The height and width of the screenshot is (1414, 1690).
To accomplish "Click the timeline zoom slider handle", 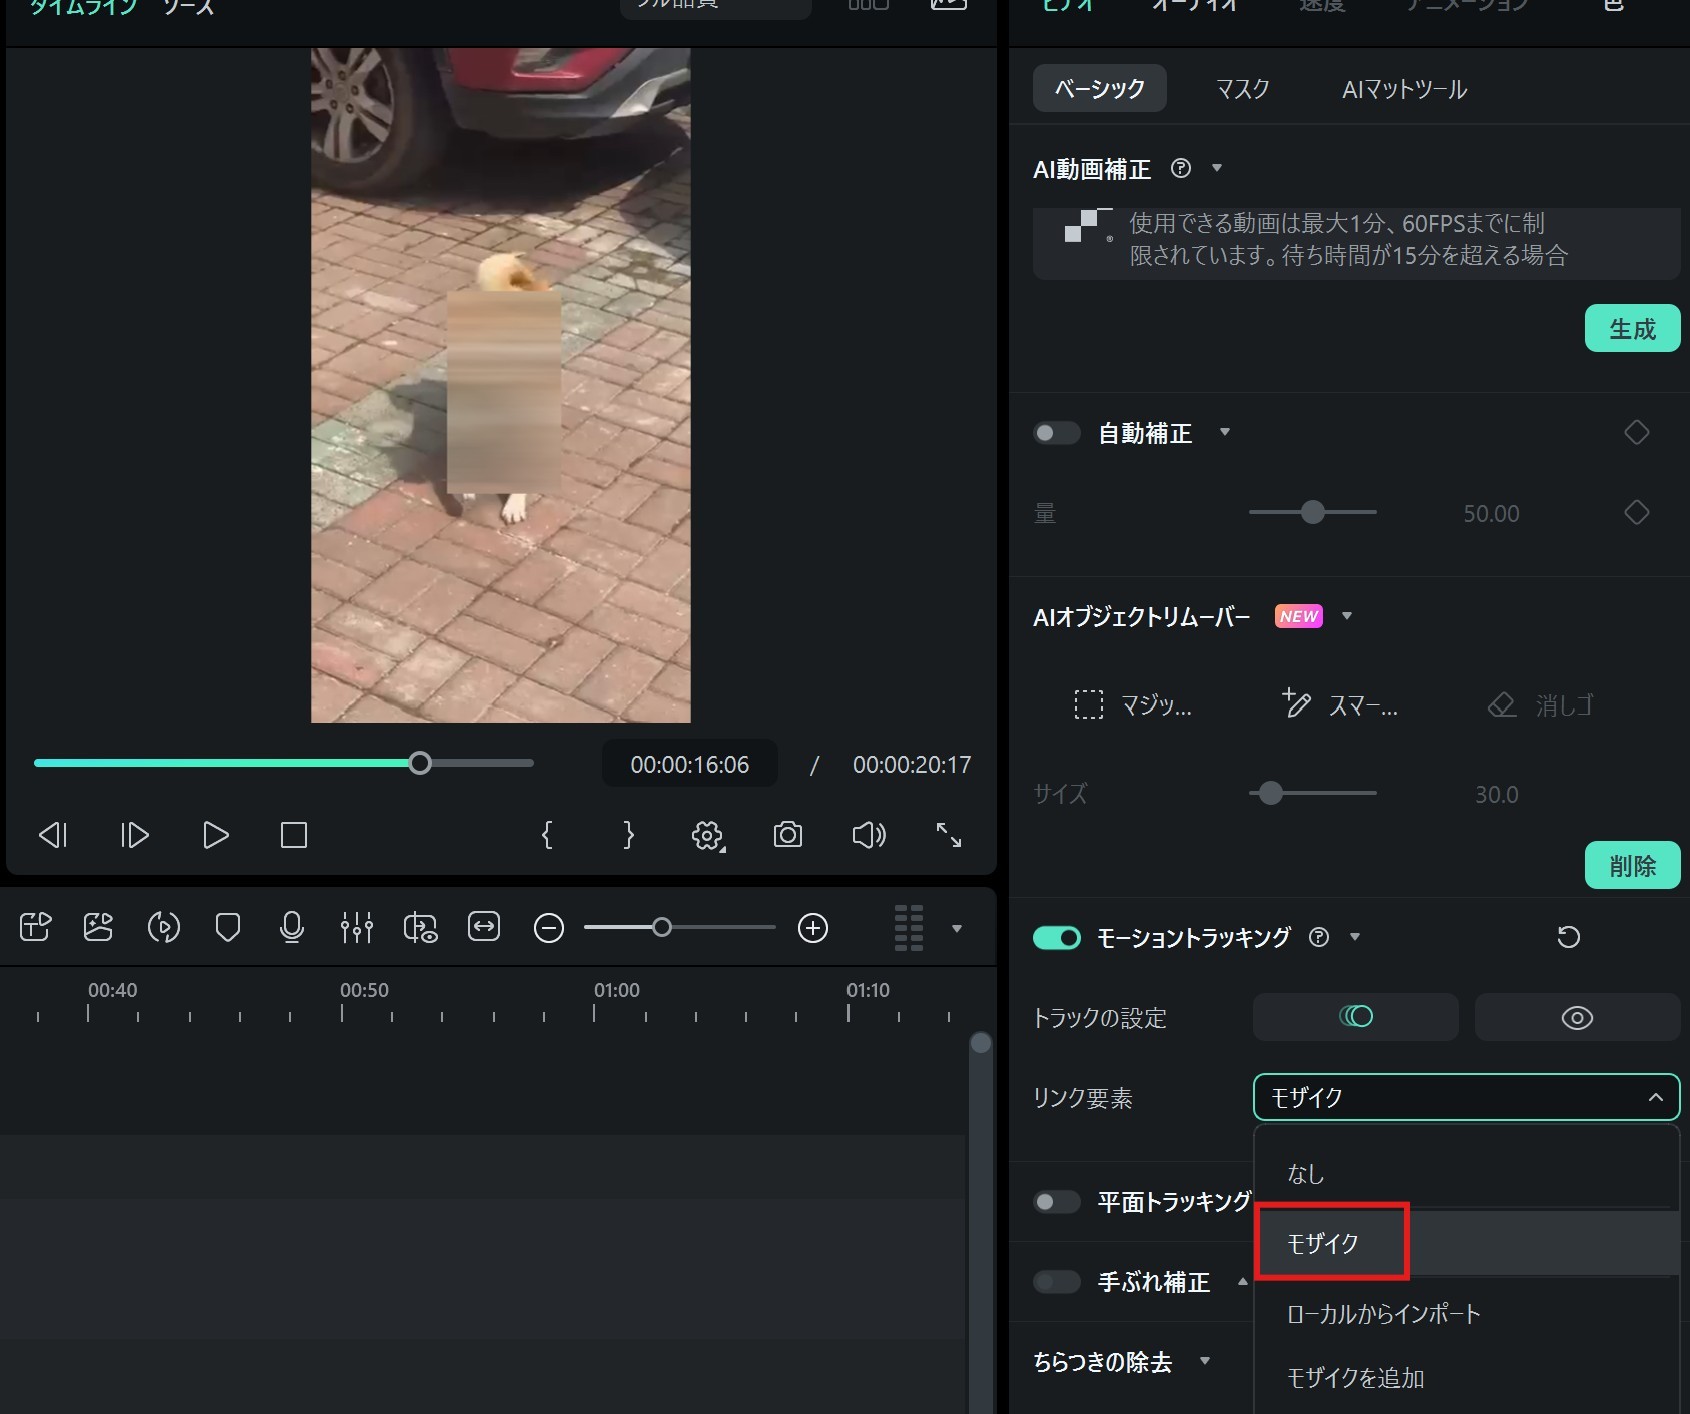I will click(x=661, y=927).
